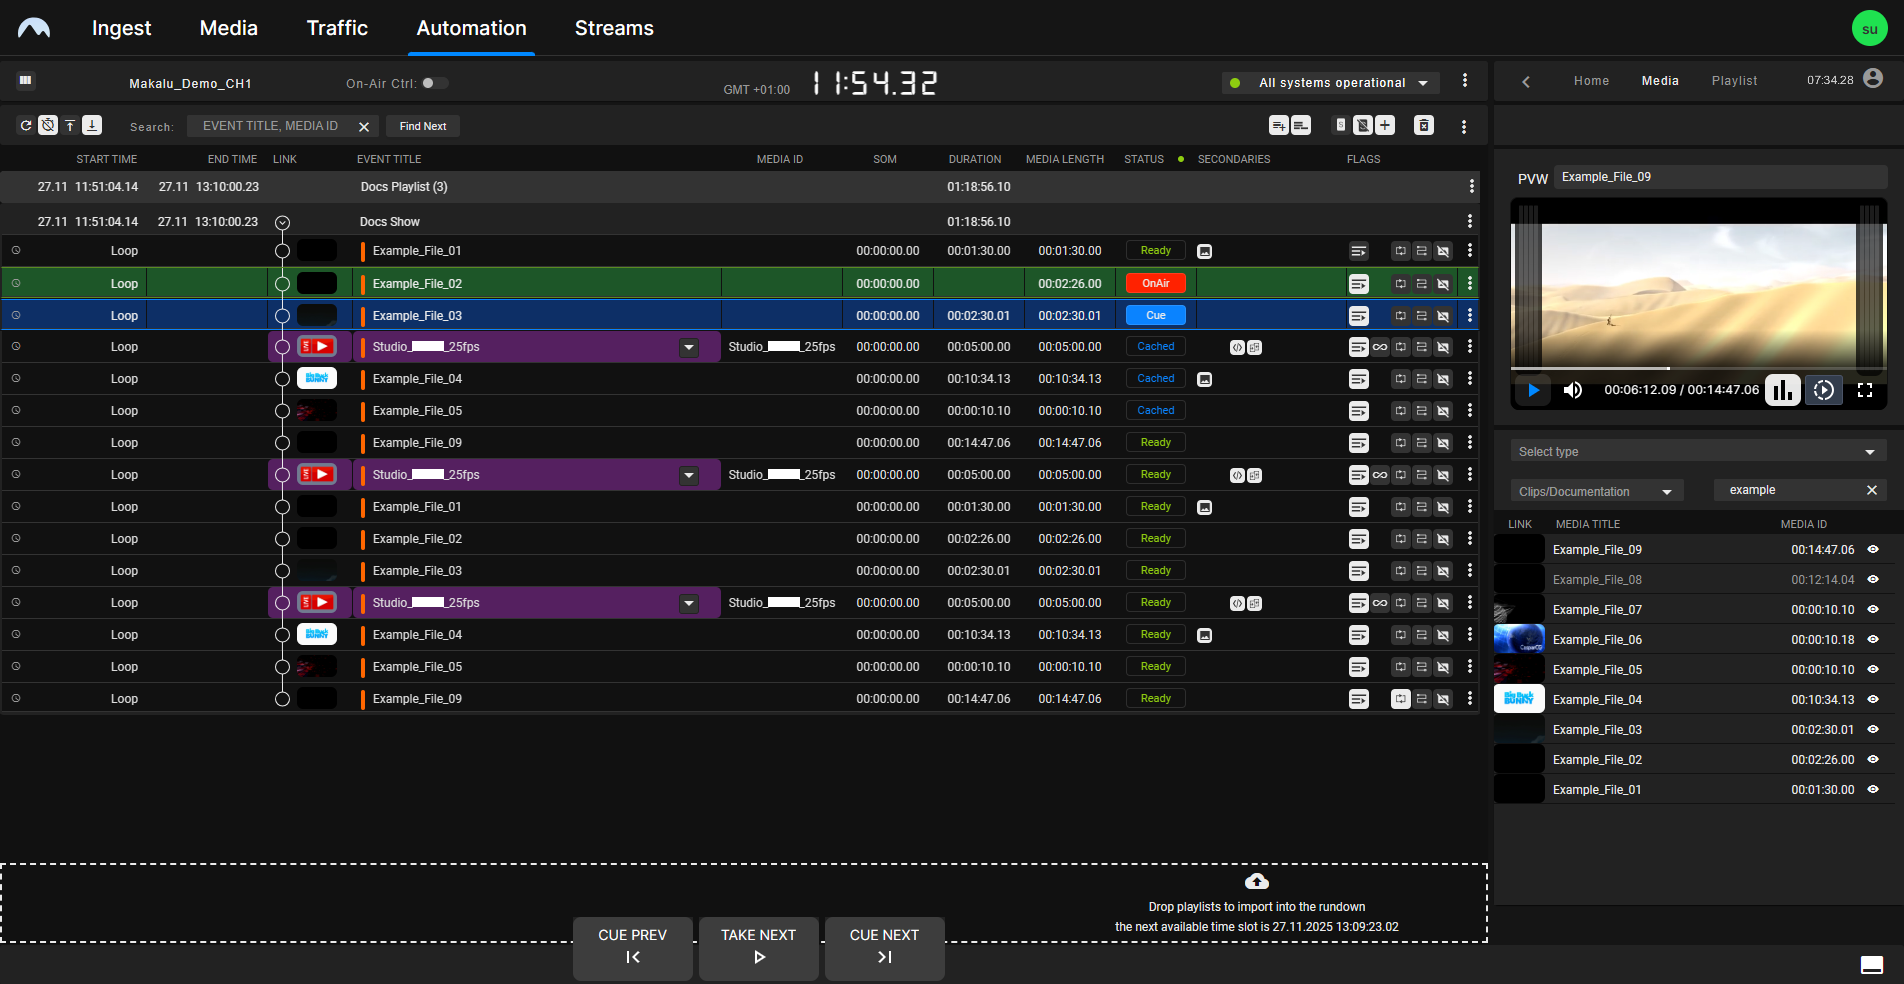Click the jump-to-top icon in the toolbar
Viewport: 1904px width, 984px height.
70,125
